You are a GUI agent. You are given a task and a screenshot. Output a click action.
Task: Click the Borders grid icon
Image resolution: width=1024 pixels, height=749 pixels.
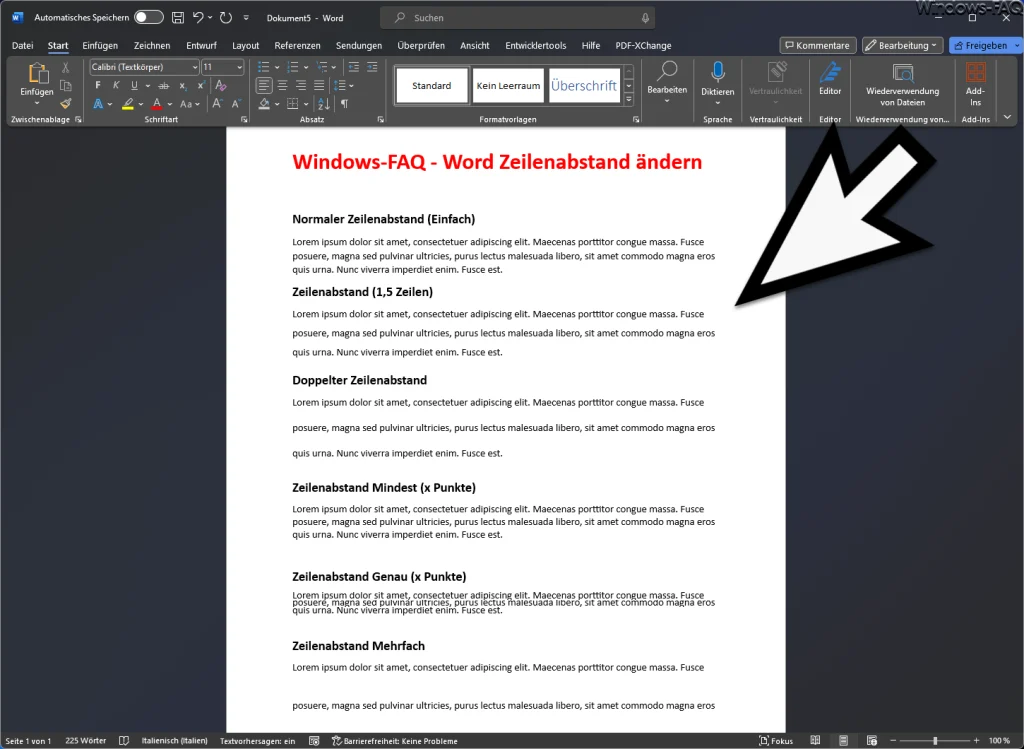[293, 104]
